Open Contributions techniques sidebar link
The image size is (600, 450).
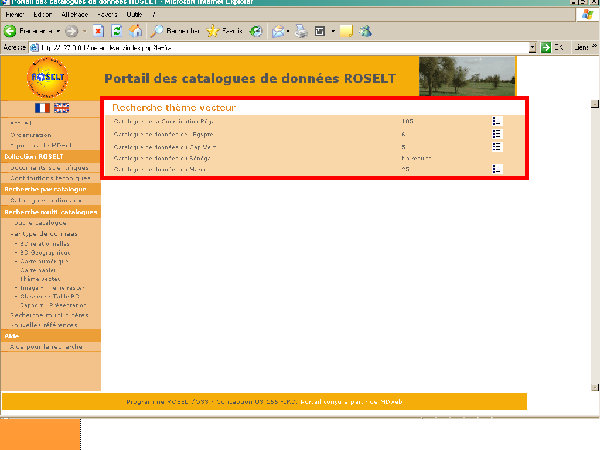coord(51,178)
